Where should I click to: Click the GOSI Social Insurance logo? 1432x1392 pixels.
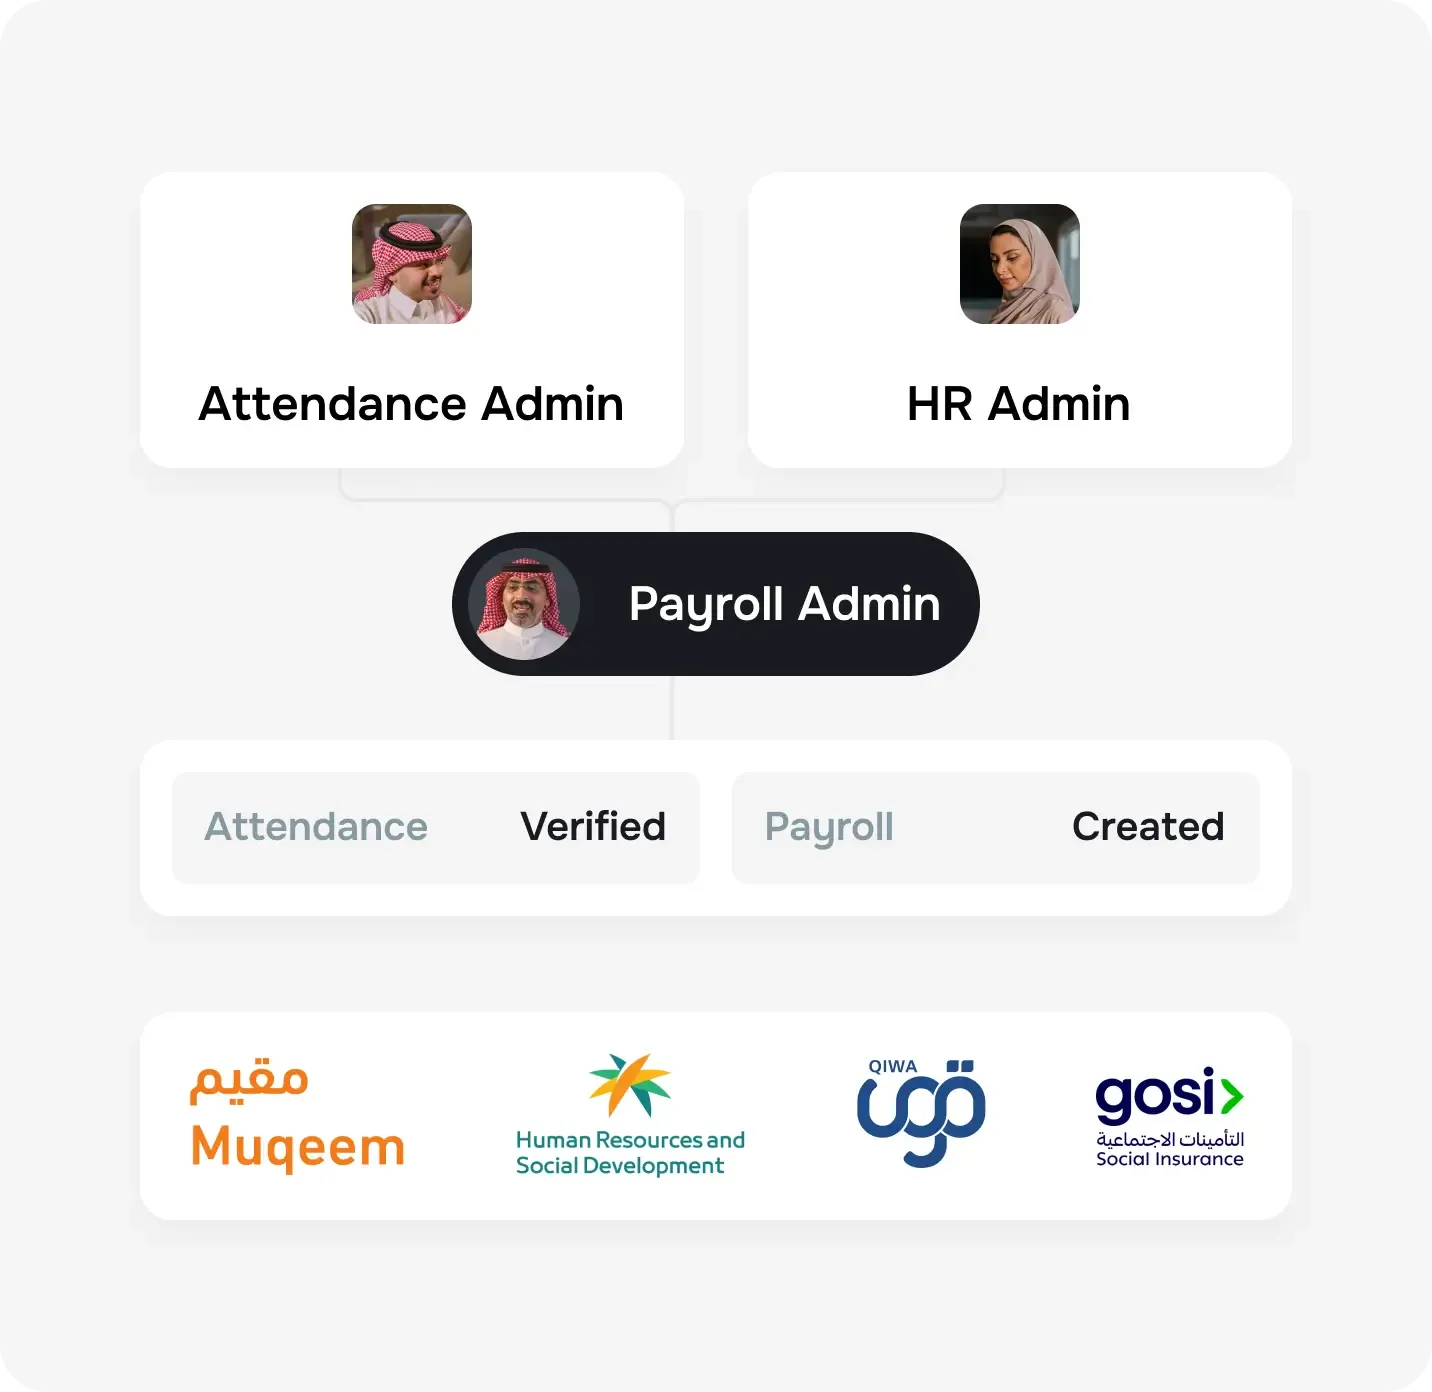click(x=1169, y=1116)
